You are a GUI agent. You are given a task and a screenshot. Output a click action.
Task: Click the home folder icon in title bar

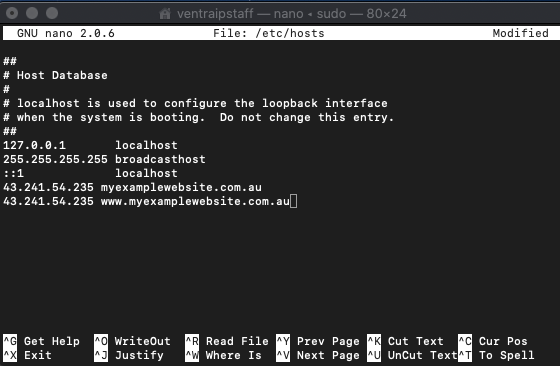tap(165, 14)
